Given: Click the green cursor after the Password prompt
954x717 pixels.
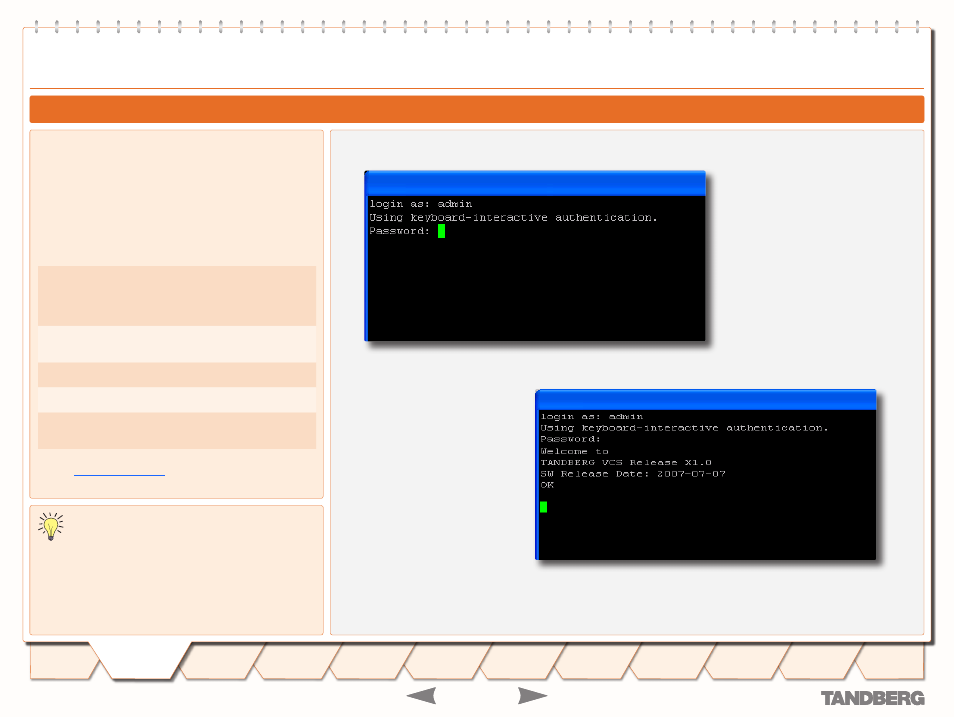Looking at the screenshot, I should pyautogui.click(x=441, y=231).
